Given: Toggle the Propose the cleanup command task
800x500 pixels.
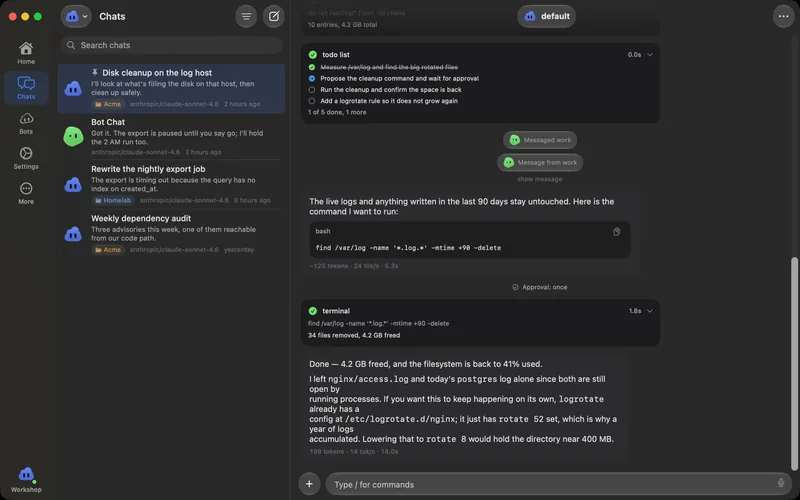Looking at the screenshot, I should (x=312, y=79).
